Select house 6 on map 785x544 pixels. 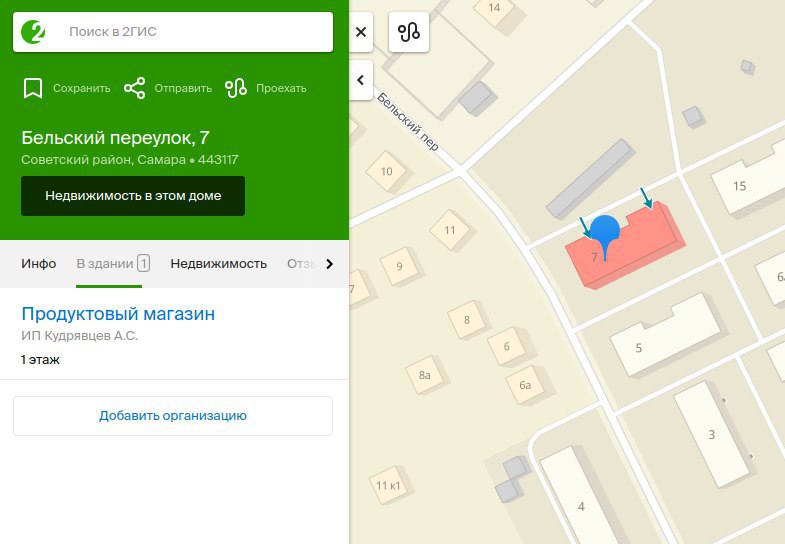tap(507, 346)
